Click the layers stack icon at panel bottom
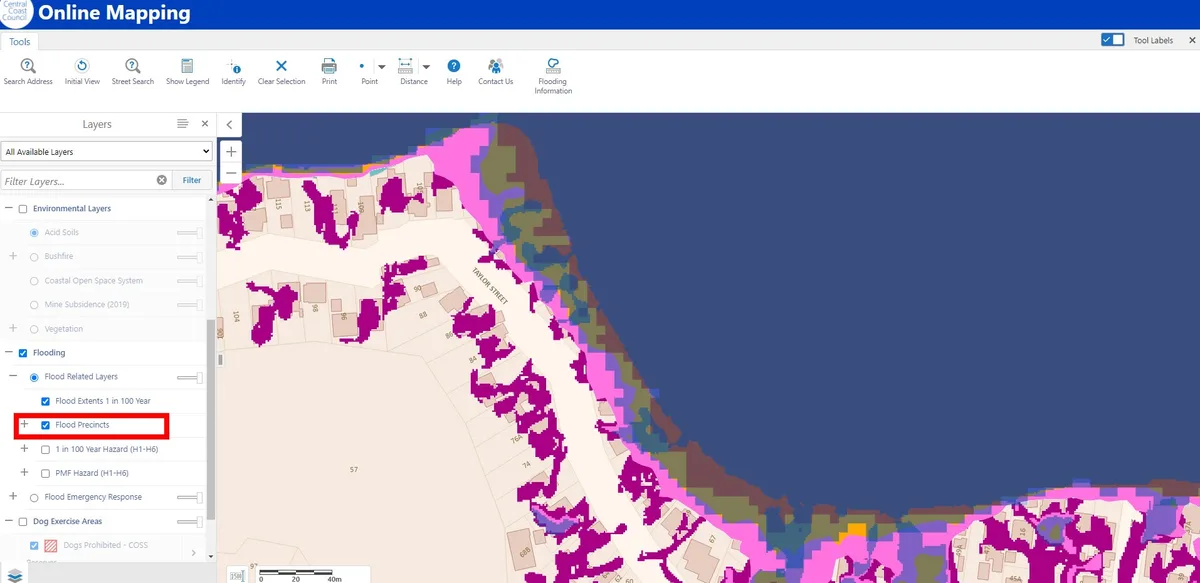 [x=16, y=576]
